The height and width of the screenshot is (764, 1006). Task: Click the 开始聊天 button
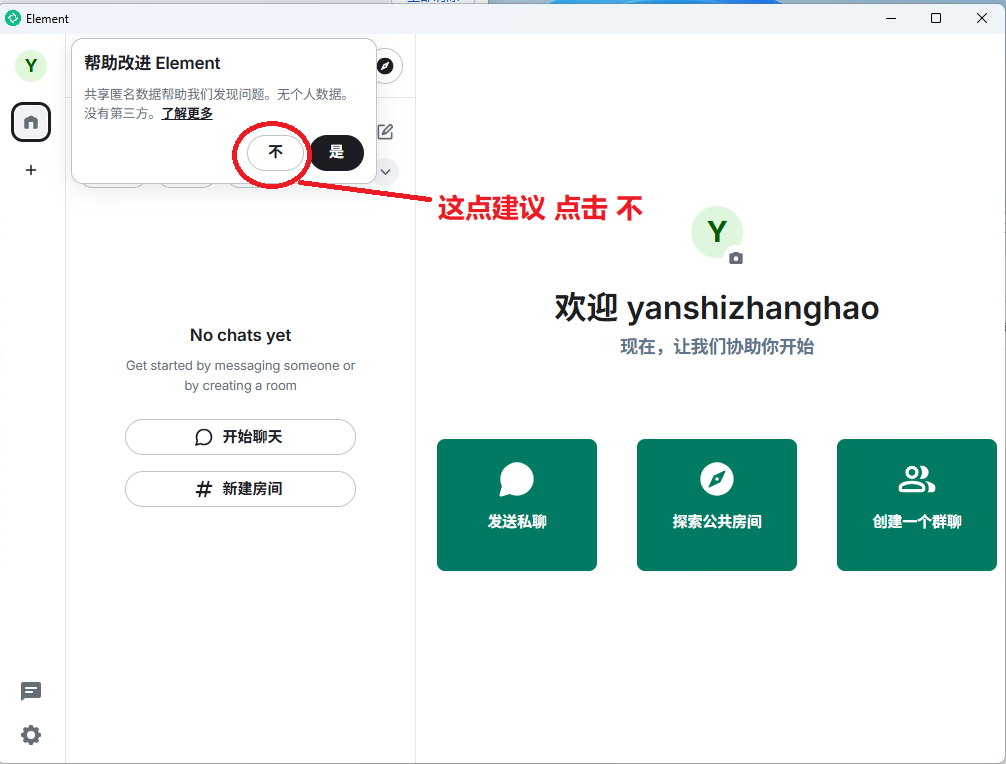240,437
